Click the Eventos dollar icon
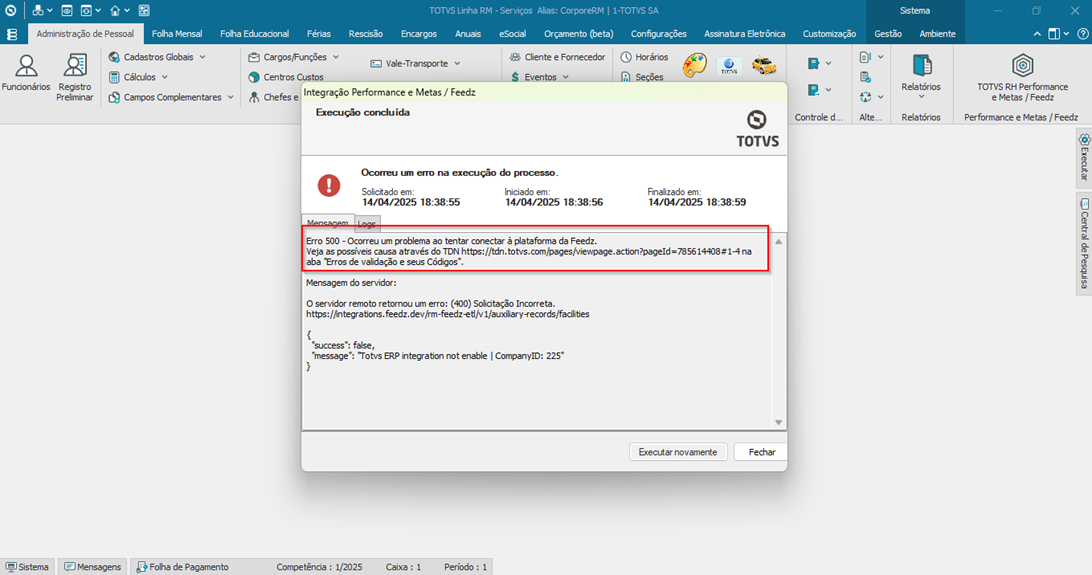 [515, 77]
